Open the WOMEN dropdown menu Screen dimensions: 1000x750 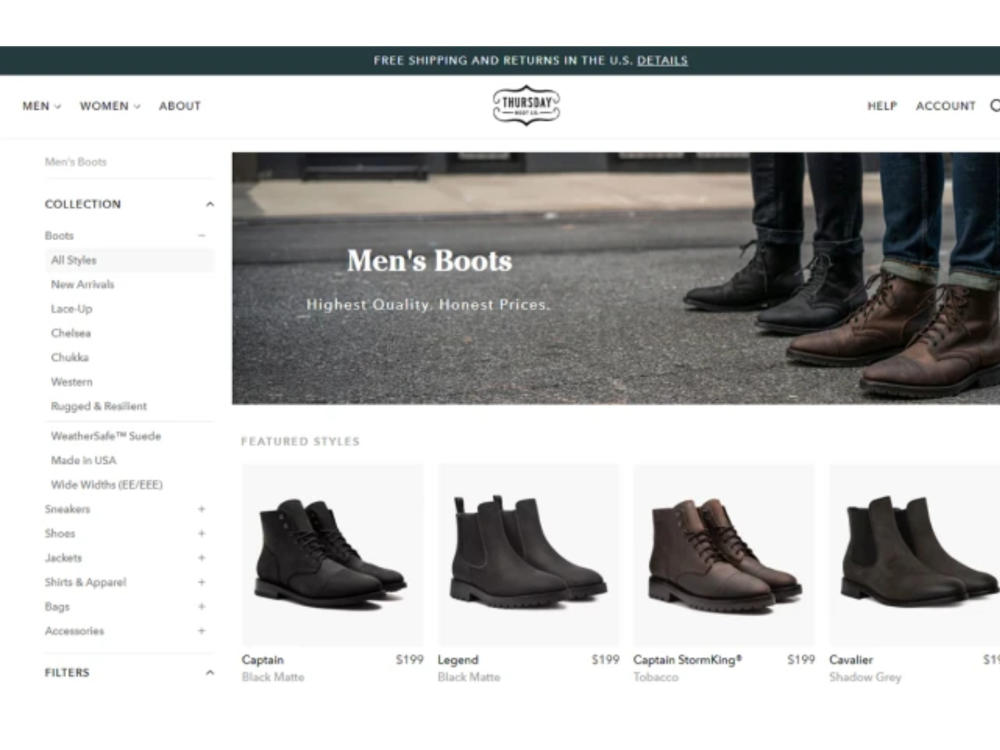110,106
